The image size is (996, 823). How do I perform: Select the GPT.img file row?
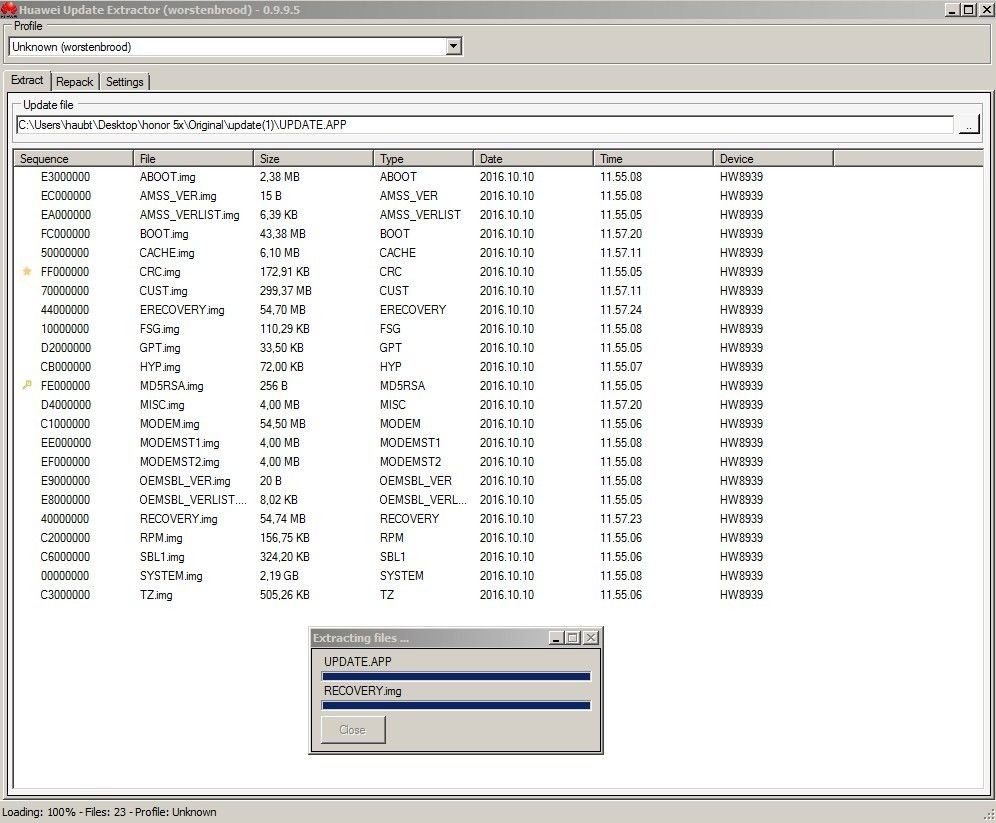(424, 348)
